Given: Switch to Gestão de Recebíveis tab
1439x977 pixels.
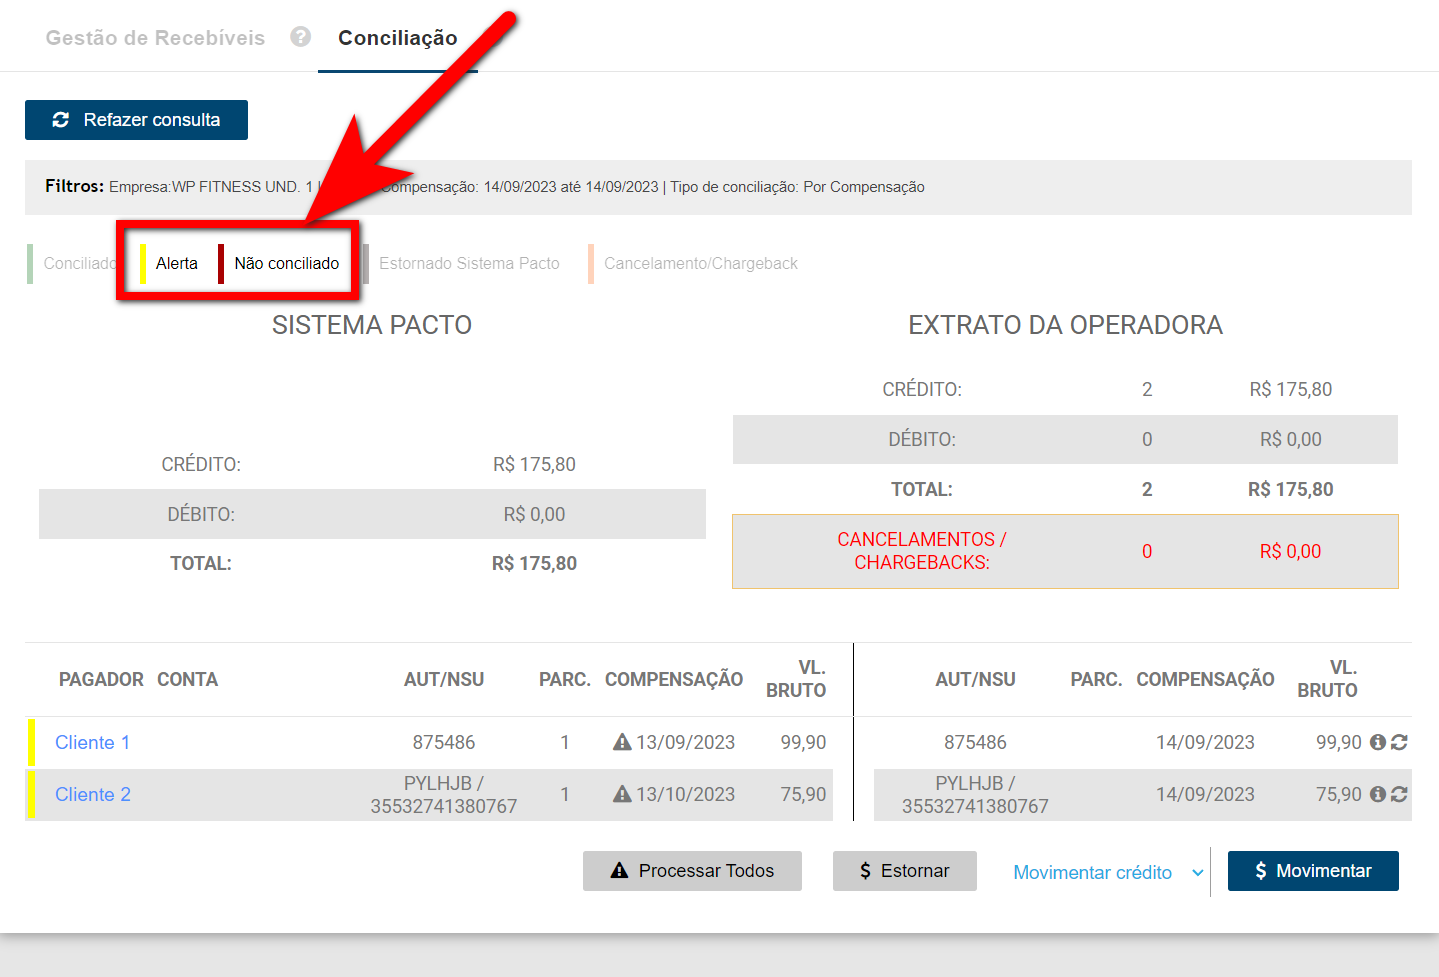Looking at the screenshot, I should tap(155, 38).
